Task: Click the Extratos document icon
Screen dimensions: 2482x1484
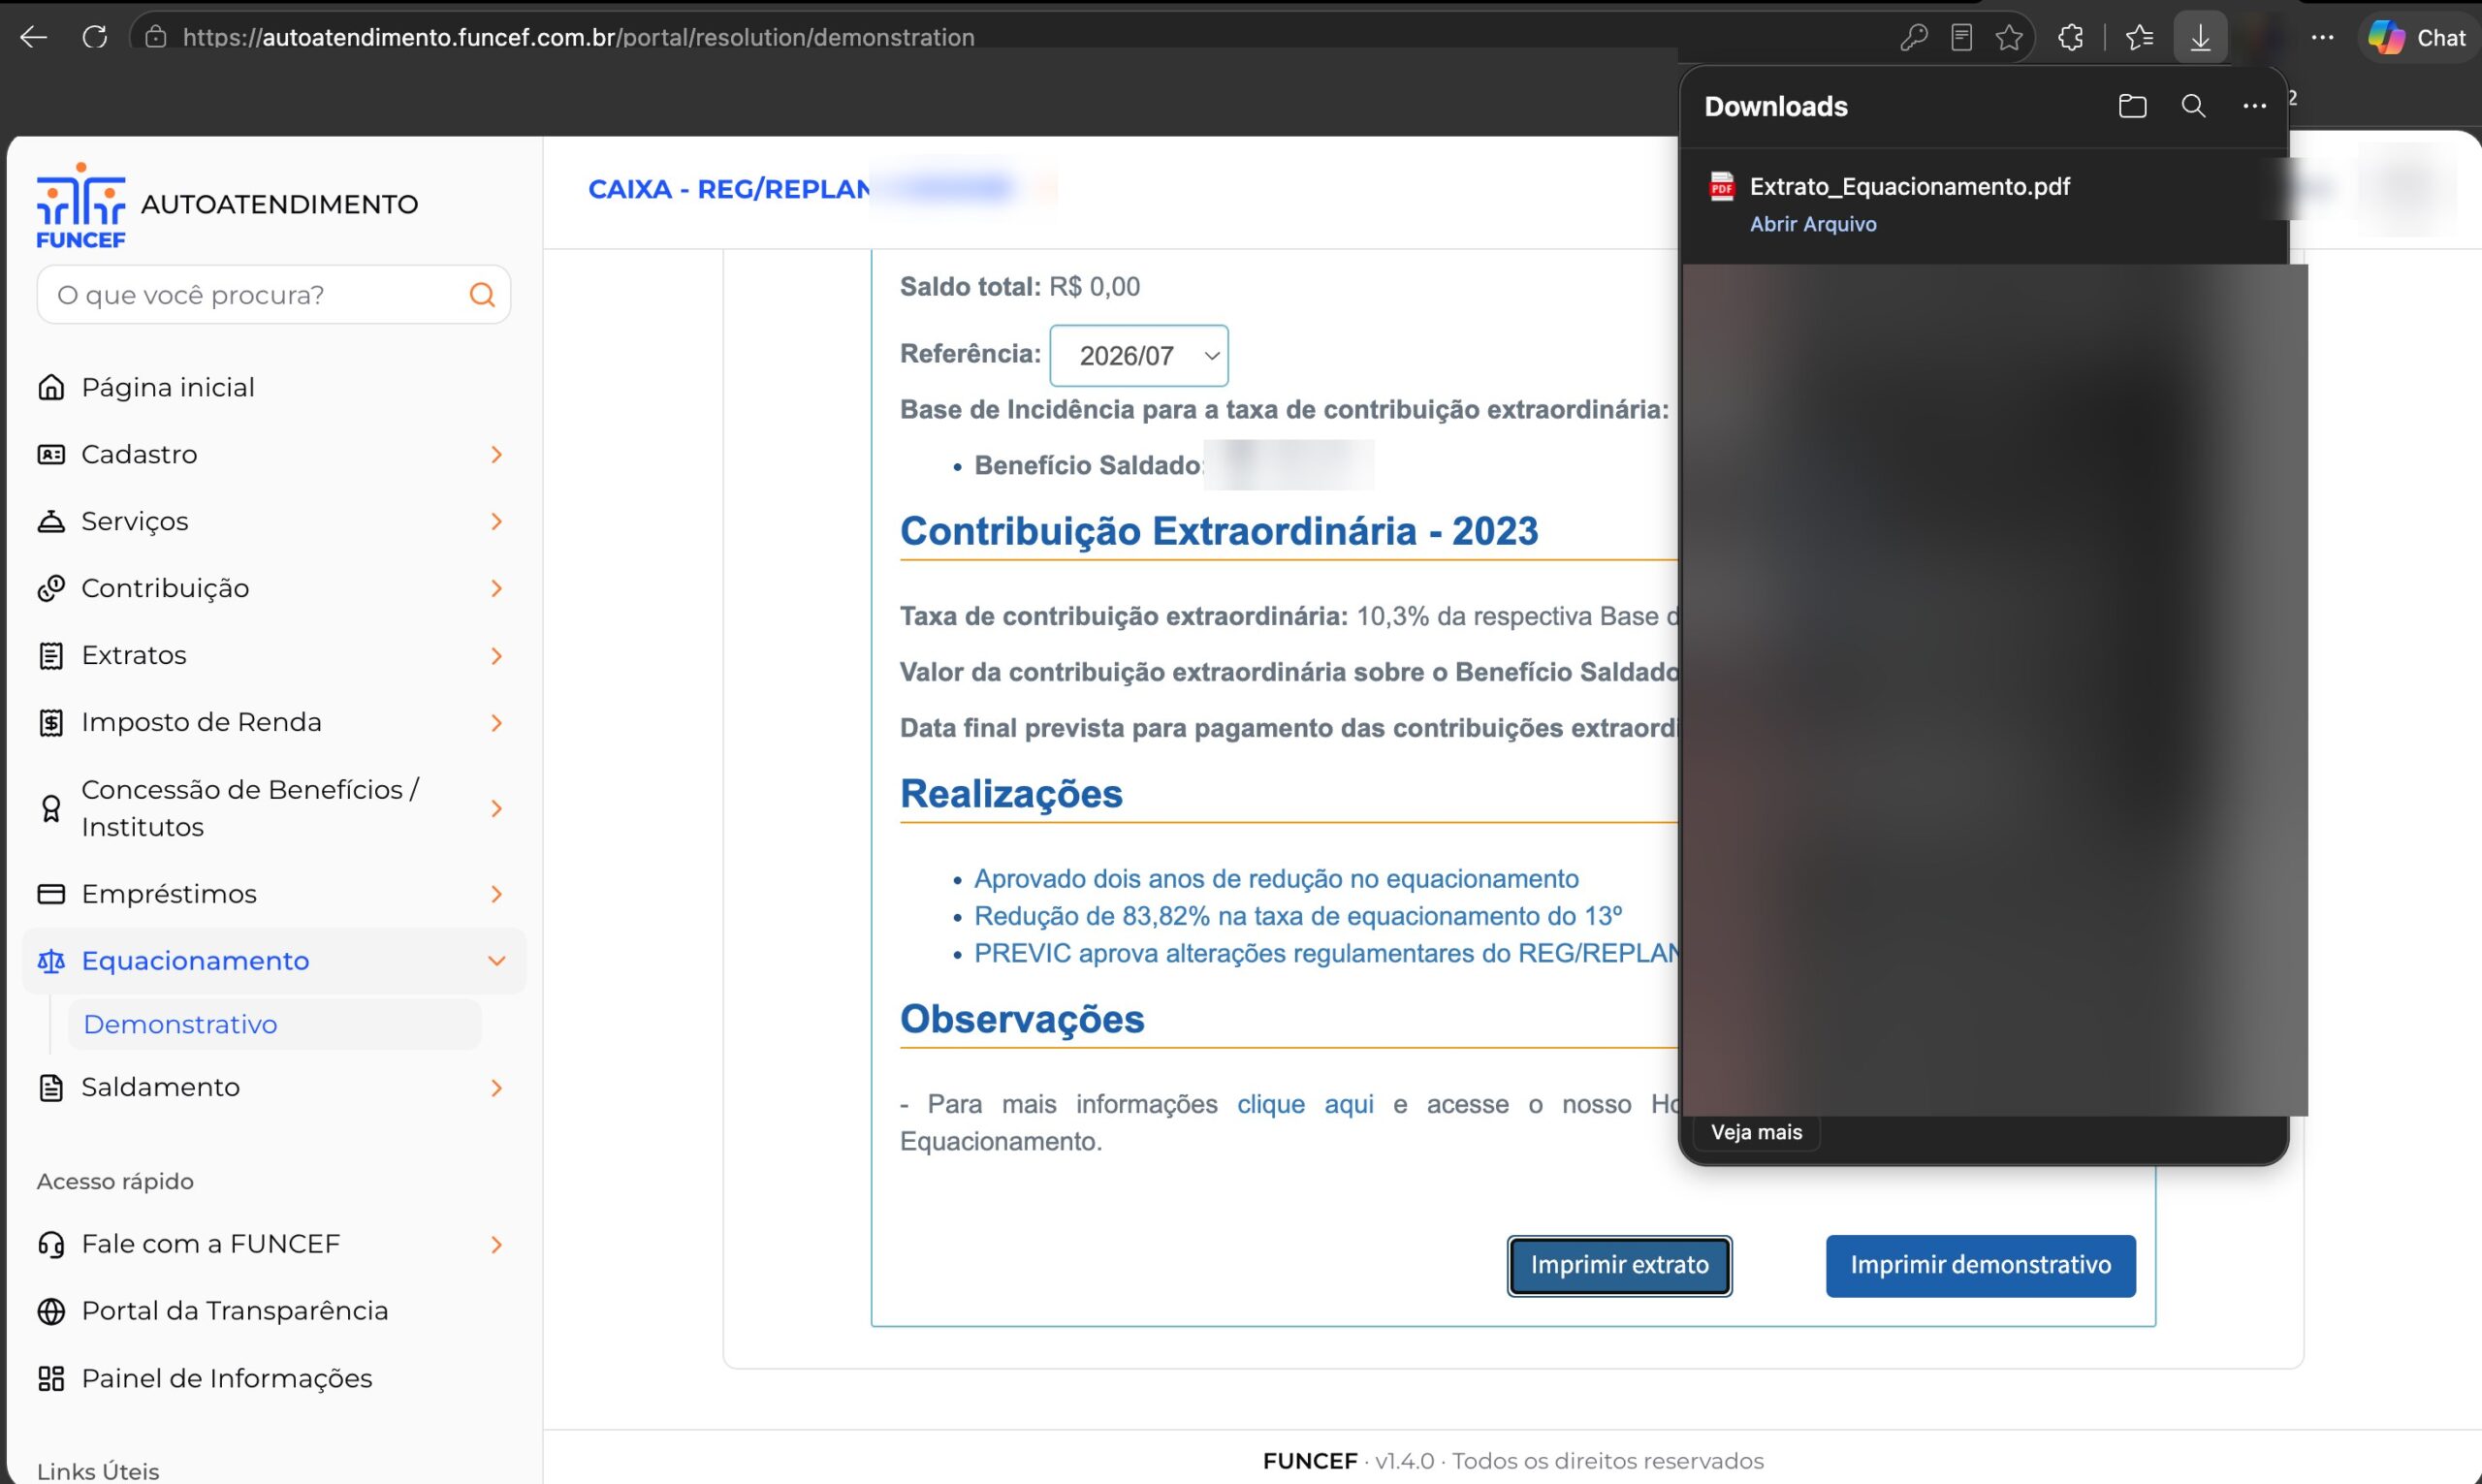Action: point(51,655)
